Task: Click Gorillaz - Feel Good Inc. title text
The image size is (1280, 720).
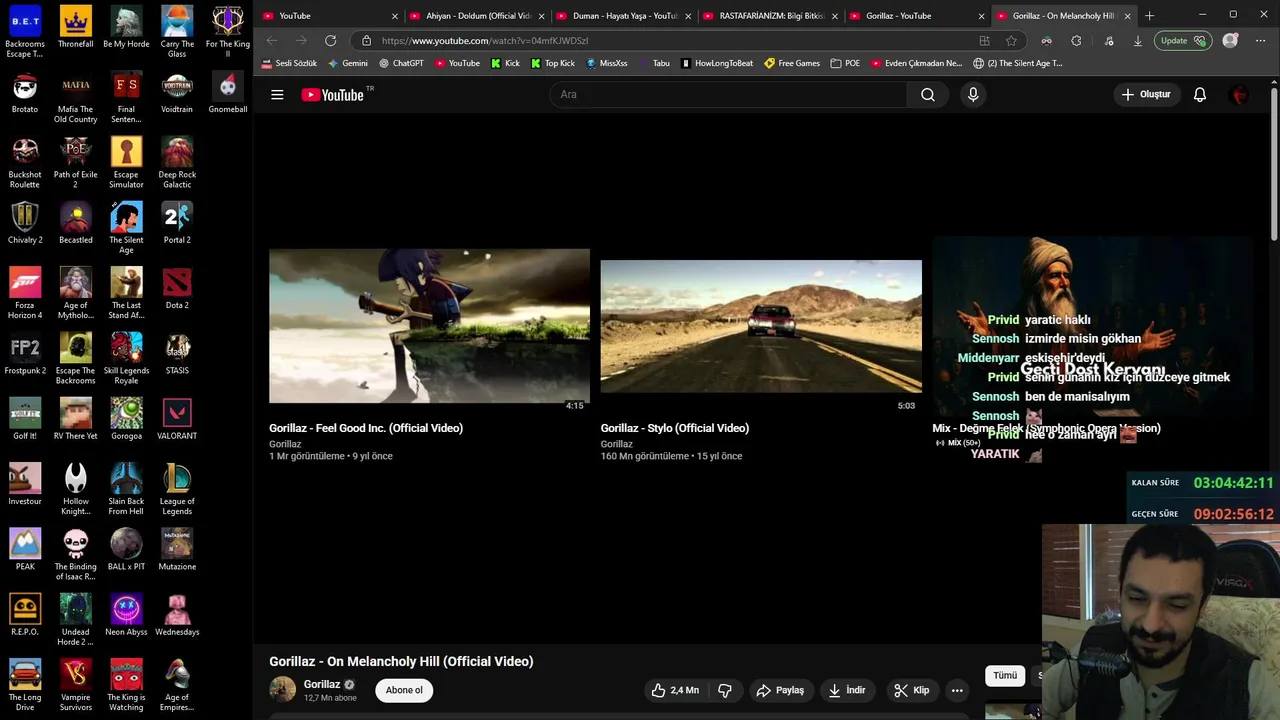Action: coord(366,428)
